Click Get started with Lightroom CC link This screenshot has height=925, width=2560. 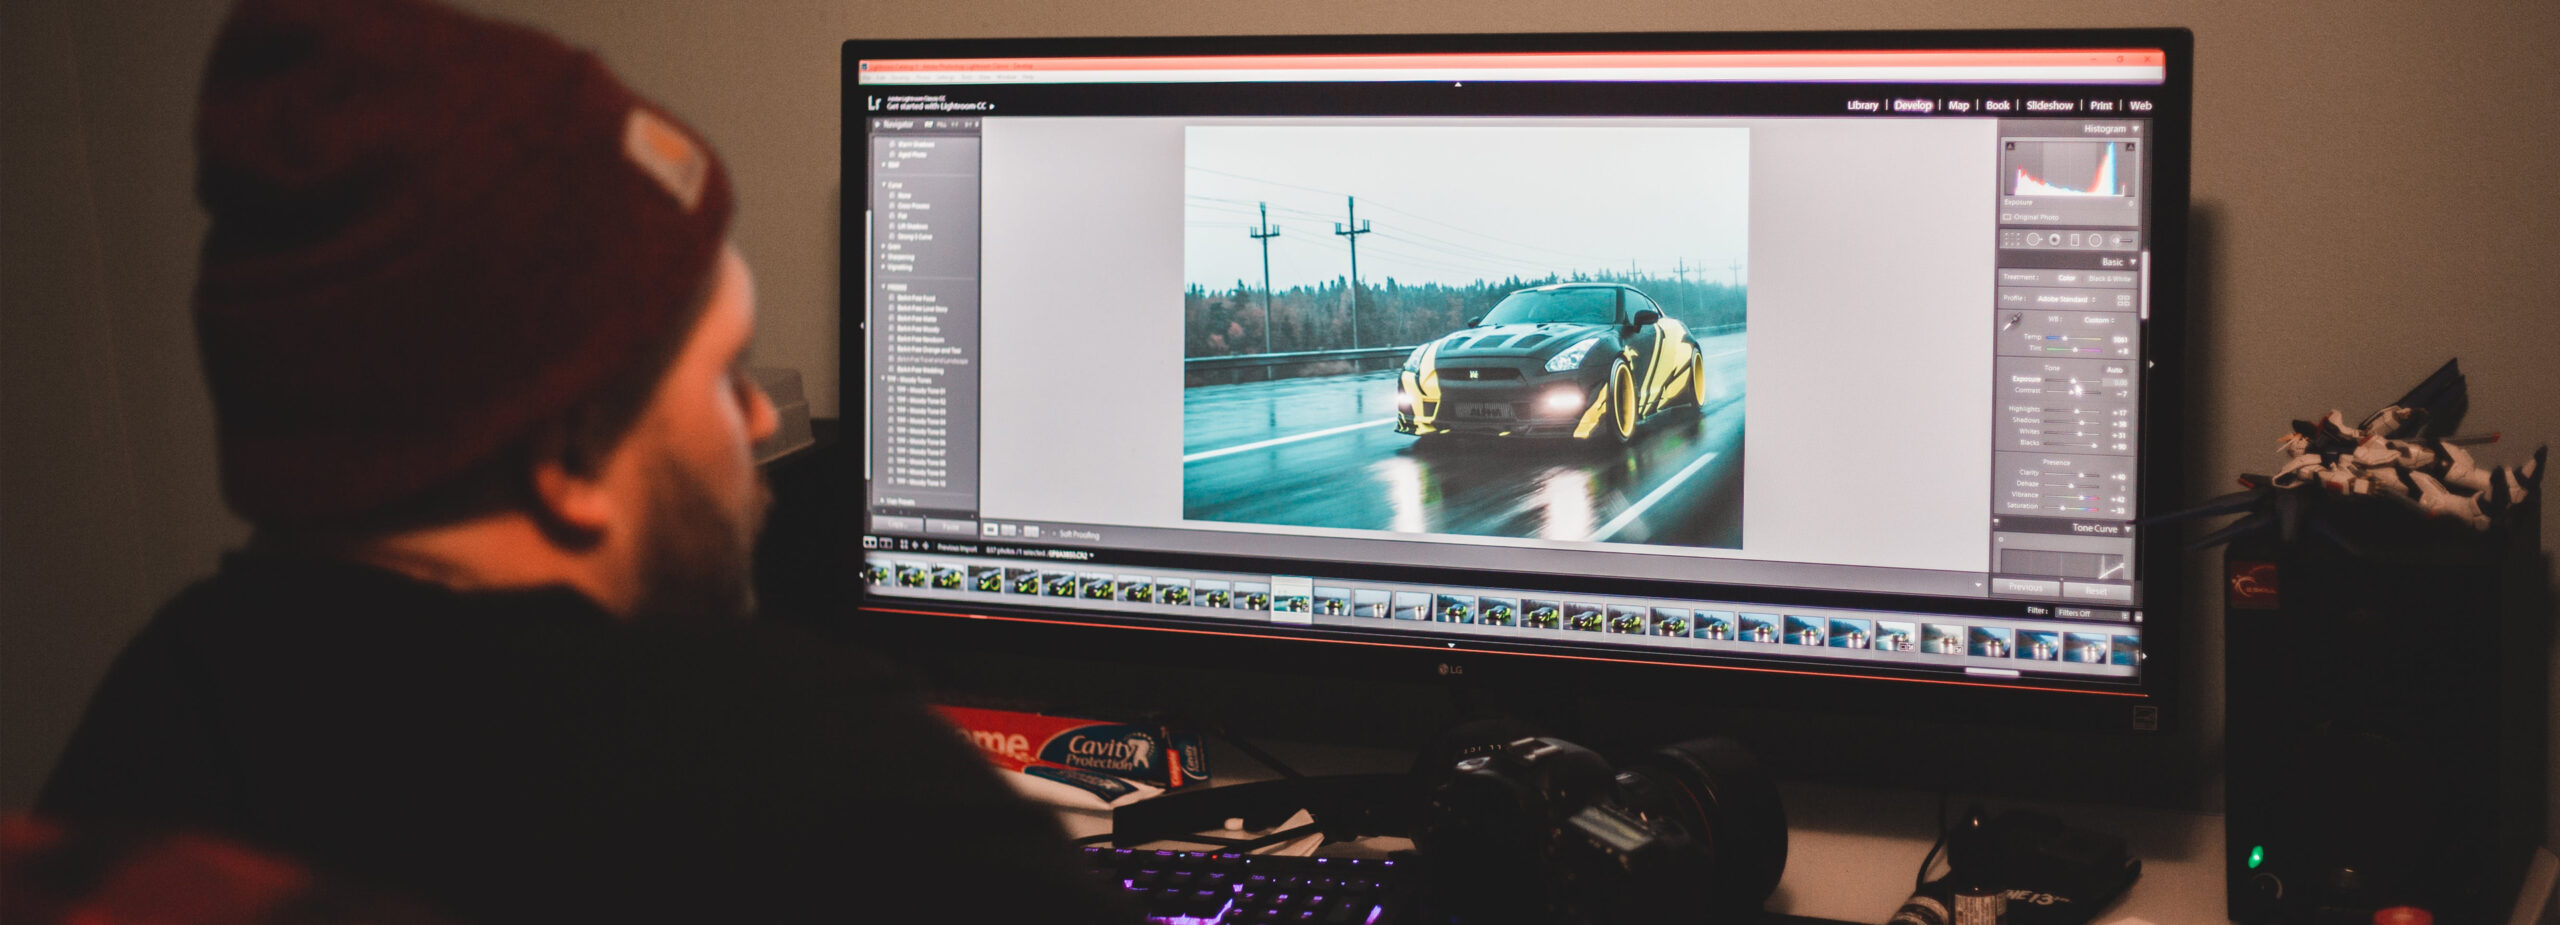click(938, 106)
